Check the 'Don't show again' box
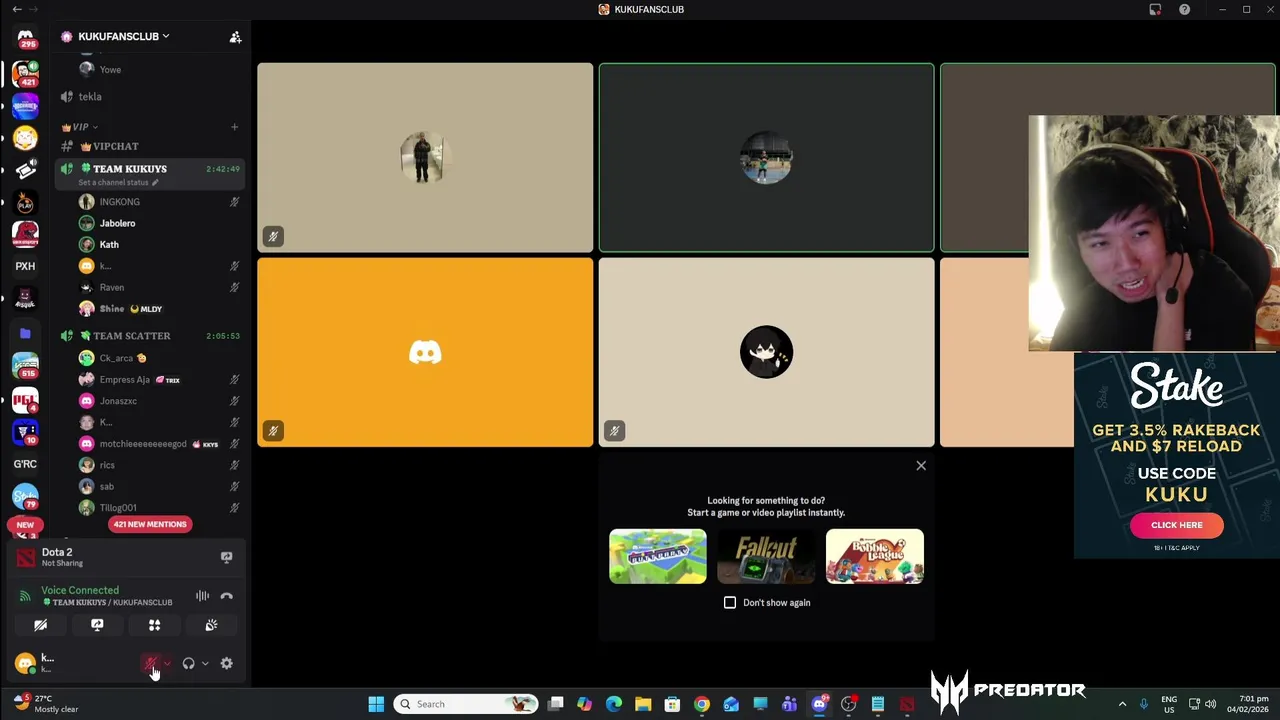This screenshot has width=1280, height=720. pyautogui.click(x=730, y=603)
